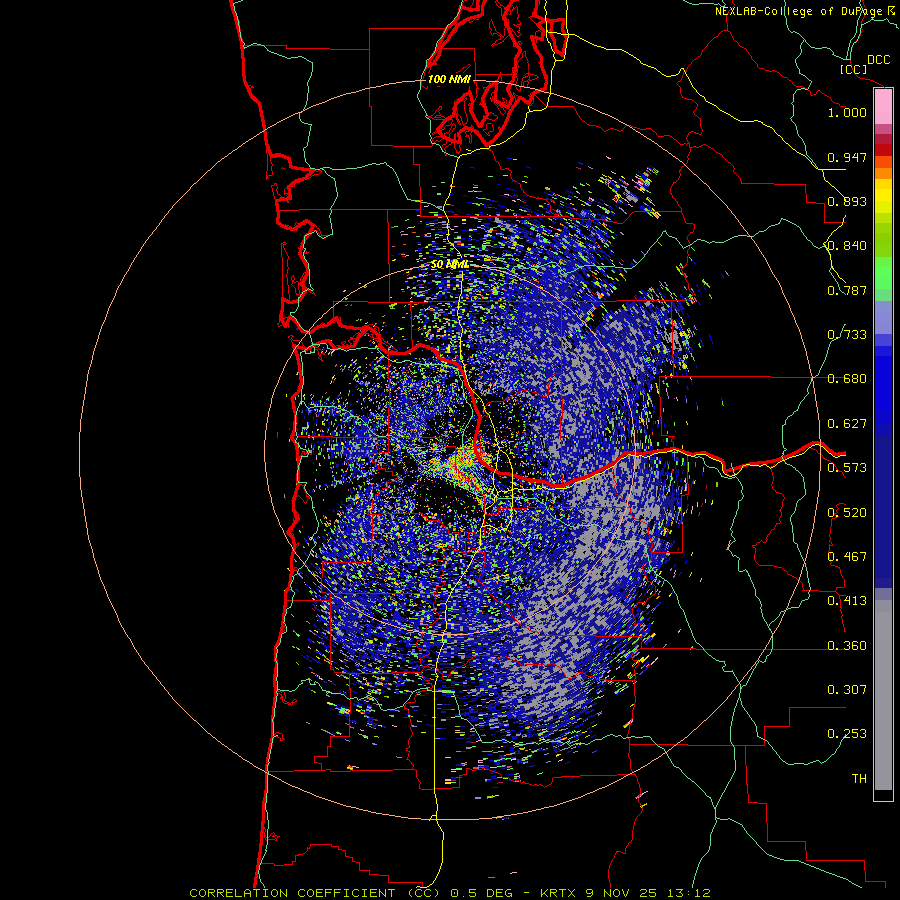Select the 0.840 scale value
900x900 pixels.
click(x=847, y=246)
